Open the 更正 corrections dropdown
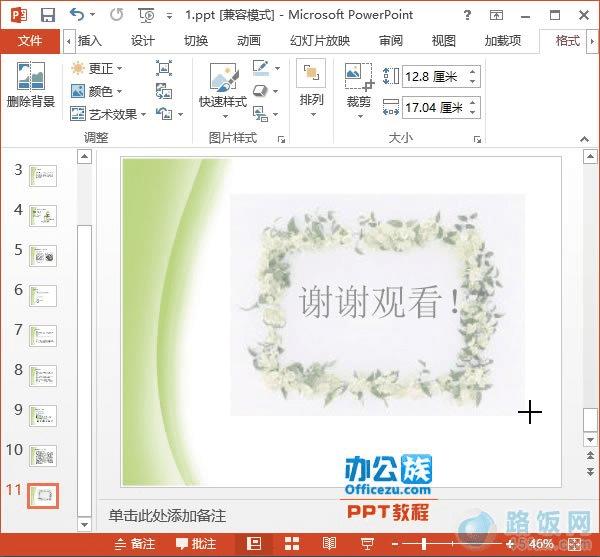 pos(97,68)
